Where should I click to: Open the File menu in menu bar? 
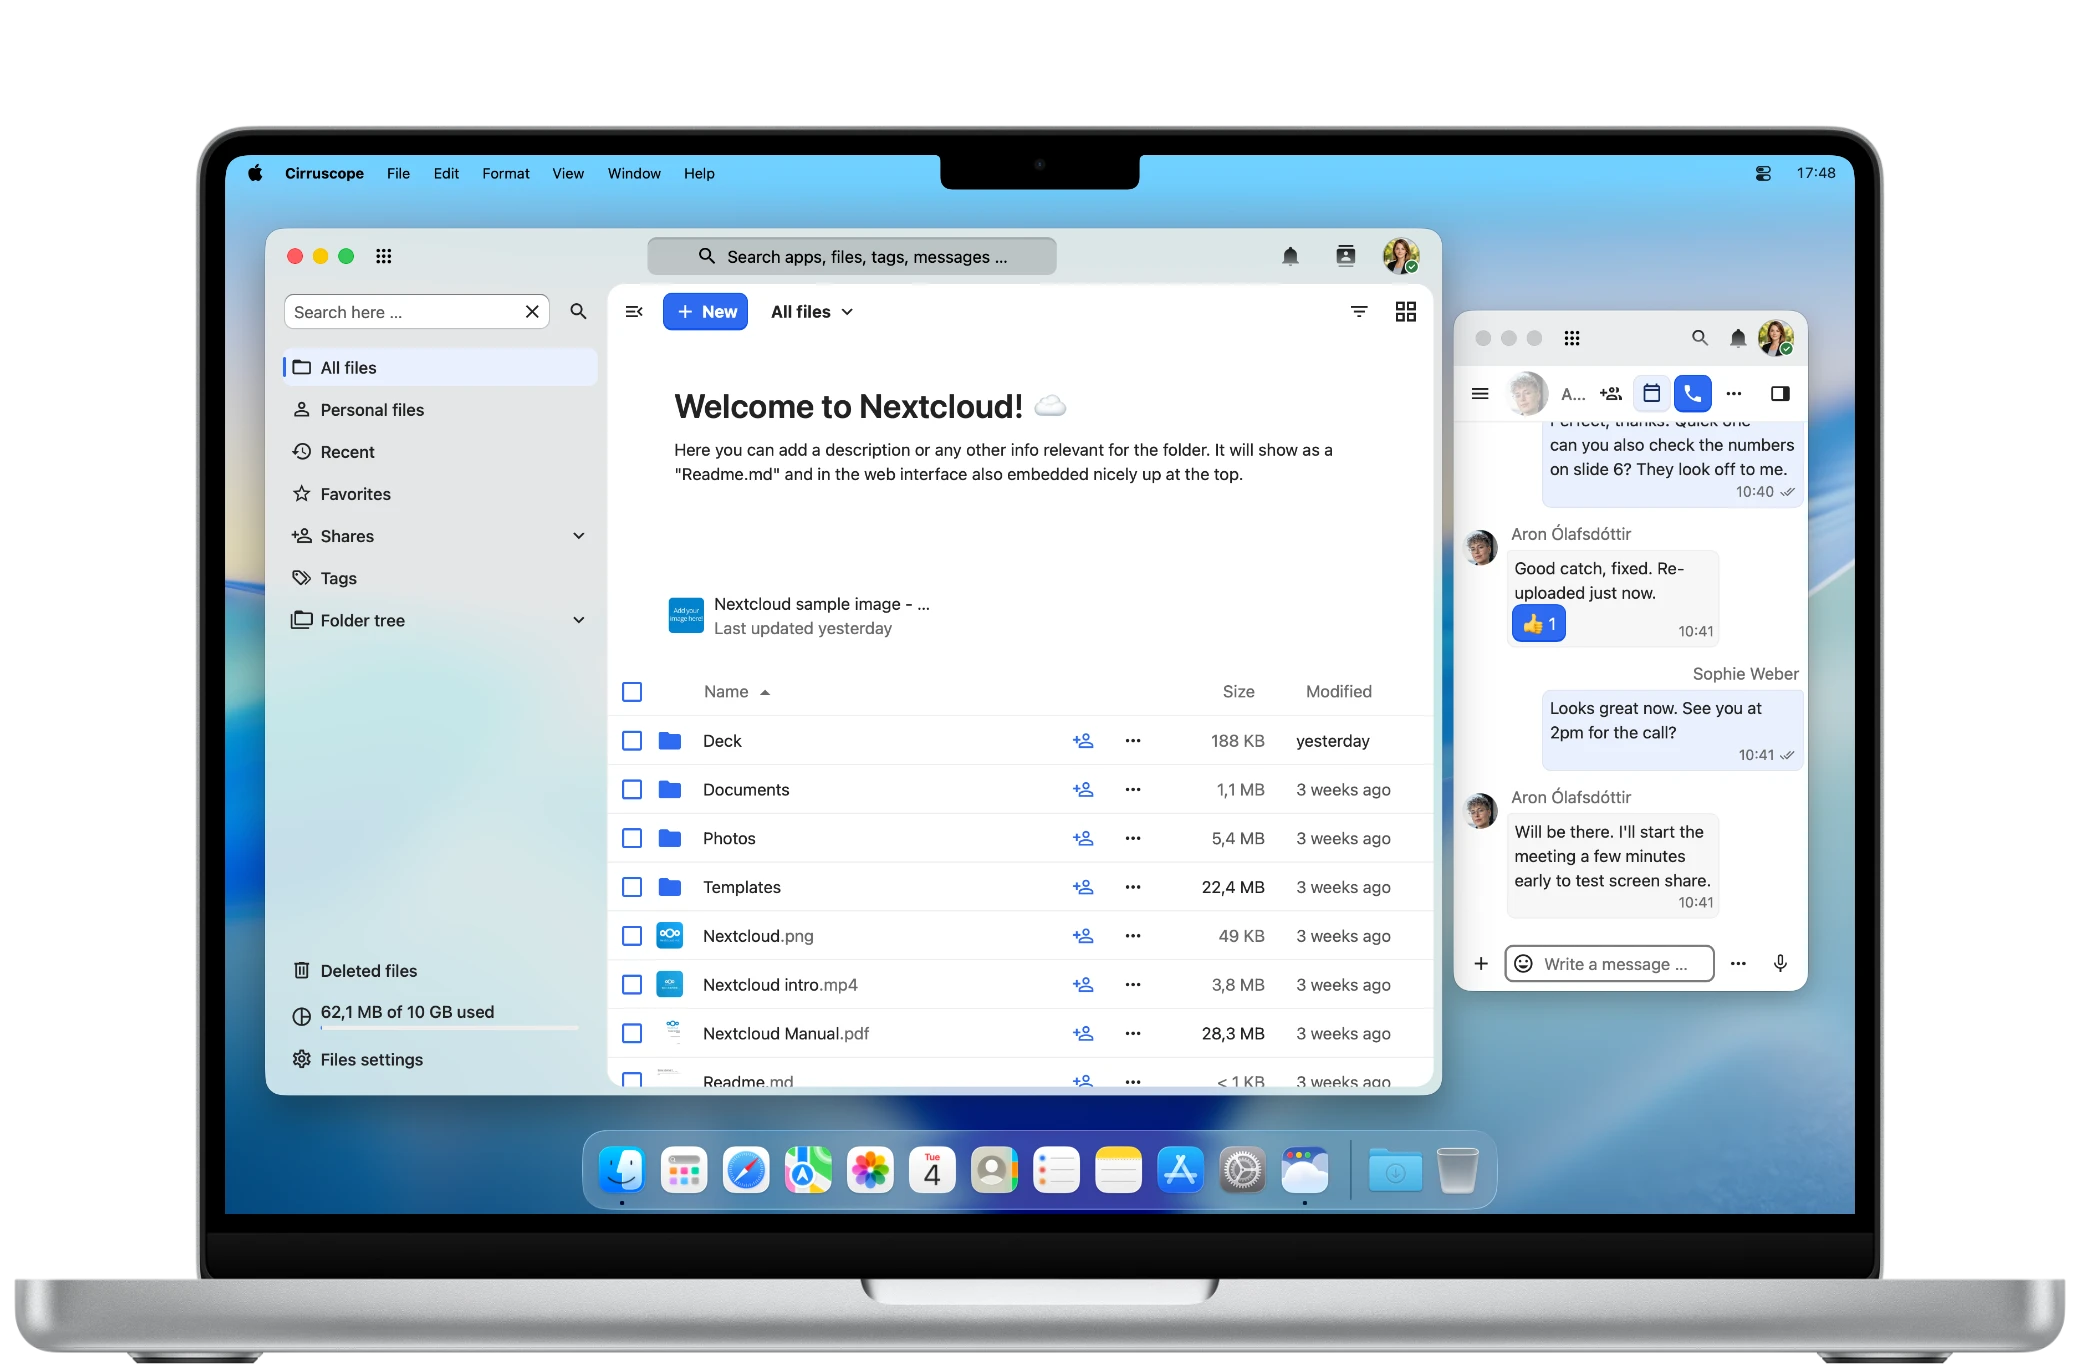[398, 173]
